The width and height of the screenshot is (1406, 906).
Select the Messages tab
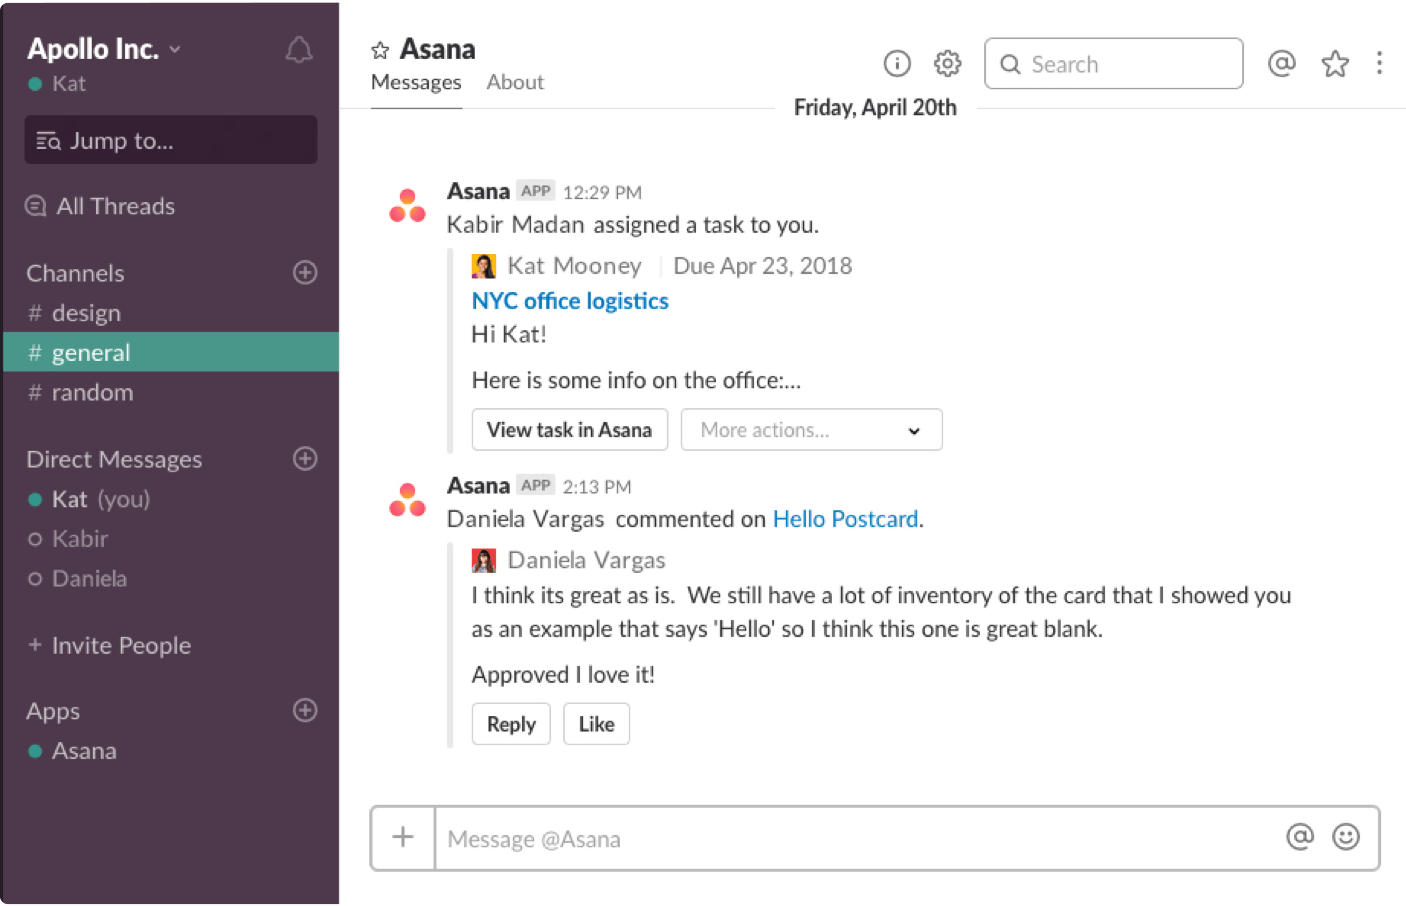pos(416,82)
